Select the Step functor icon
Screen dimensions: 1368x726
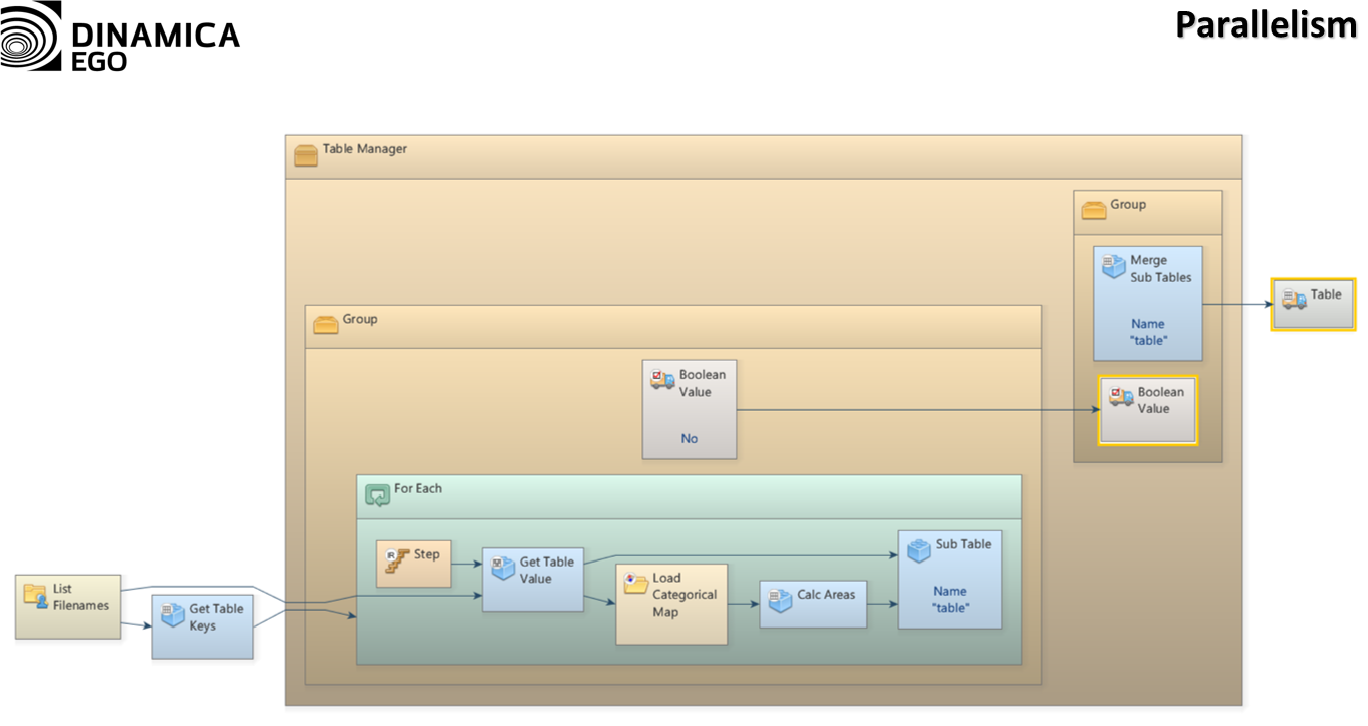tap(397, 558)
